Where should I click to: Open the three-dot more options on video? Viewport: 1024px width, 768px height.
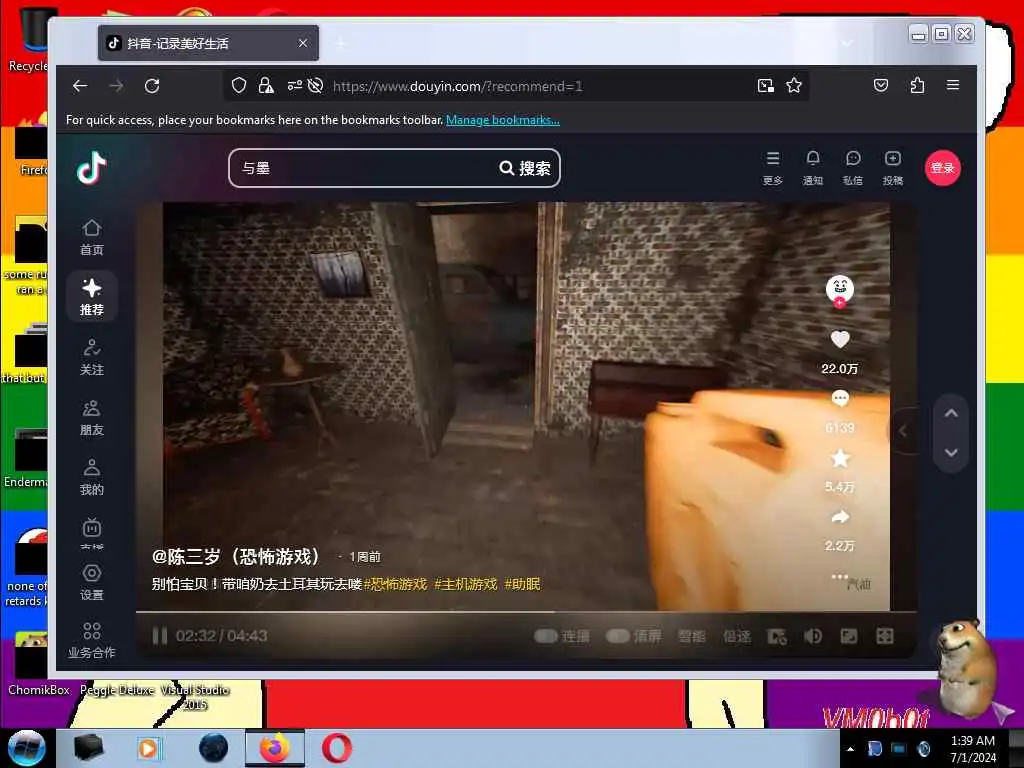point(839,577)
